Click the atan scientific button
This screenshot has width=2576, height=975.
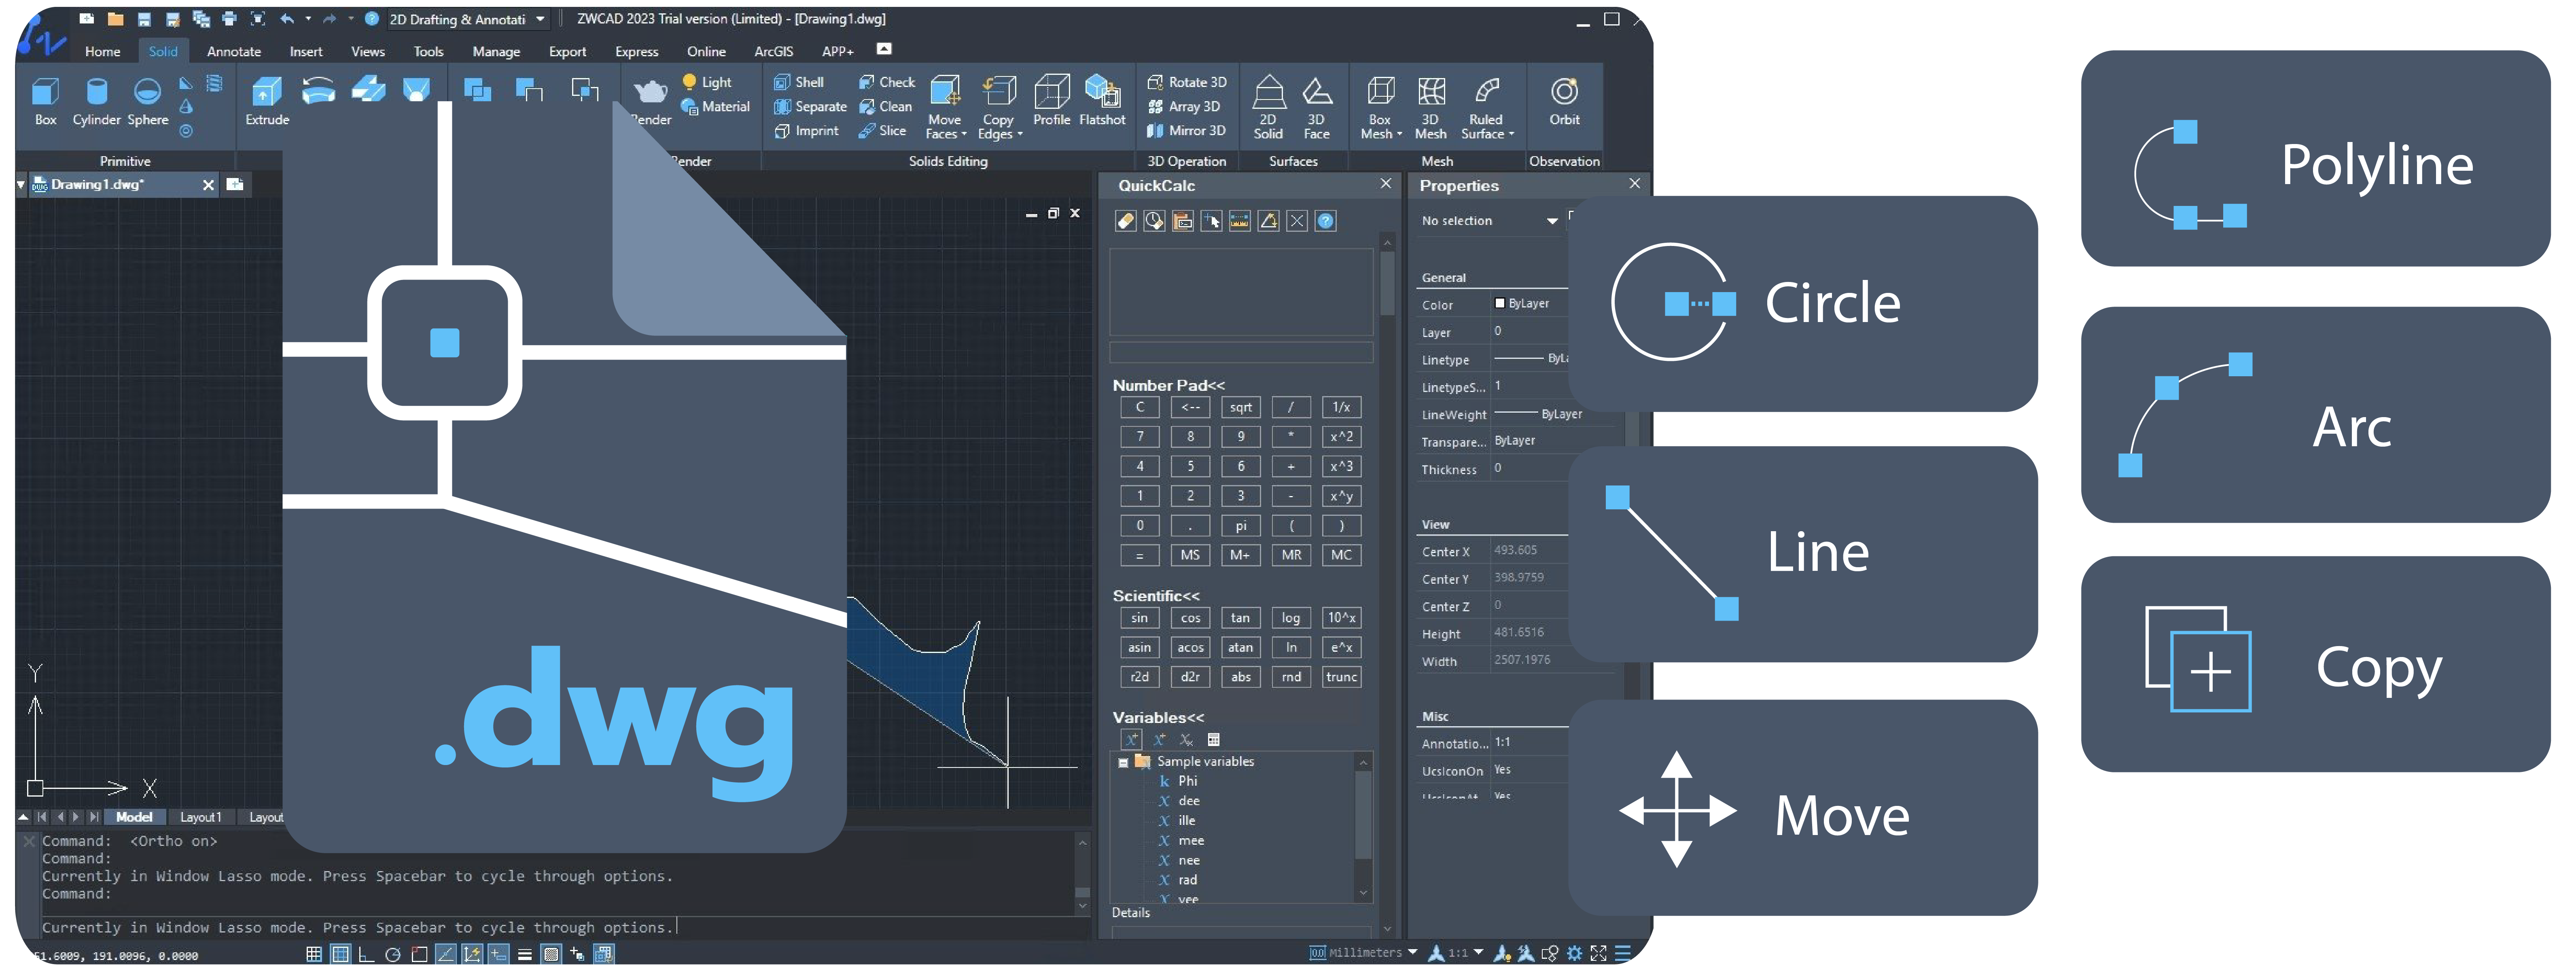pos(1241,648)
